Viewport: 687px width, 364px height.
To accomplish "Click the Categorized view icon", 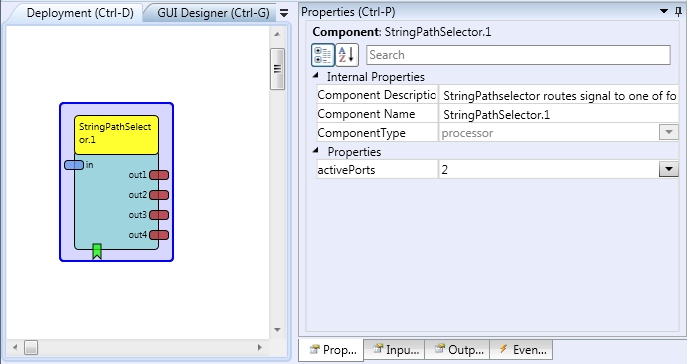I will [323, 55].
